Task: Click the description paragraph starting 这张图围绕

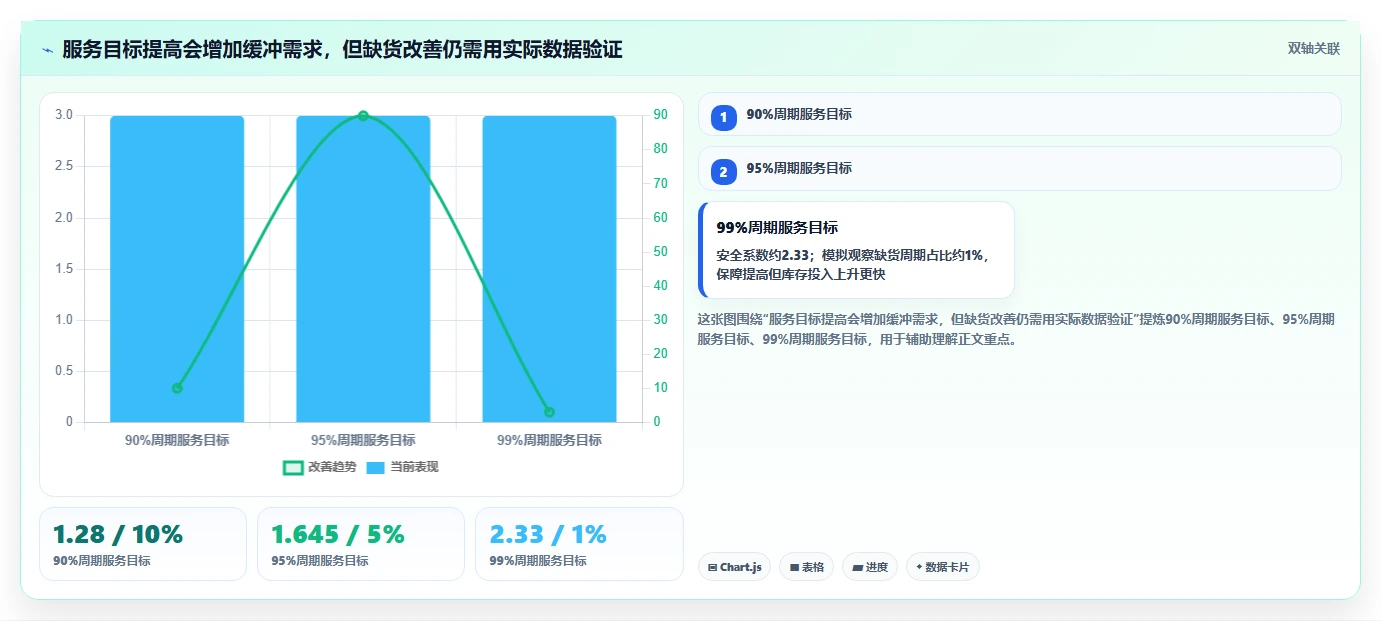Action: (x=1016, y=329)
